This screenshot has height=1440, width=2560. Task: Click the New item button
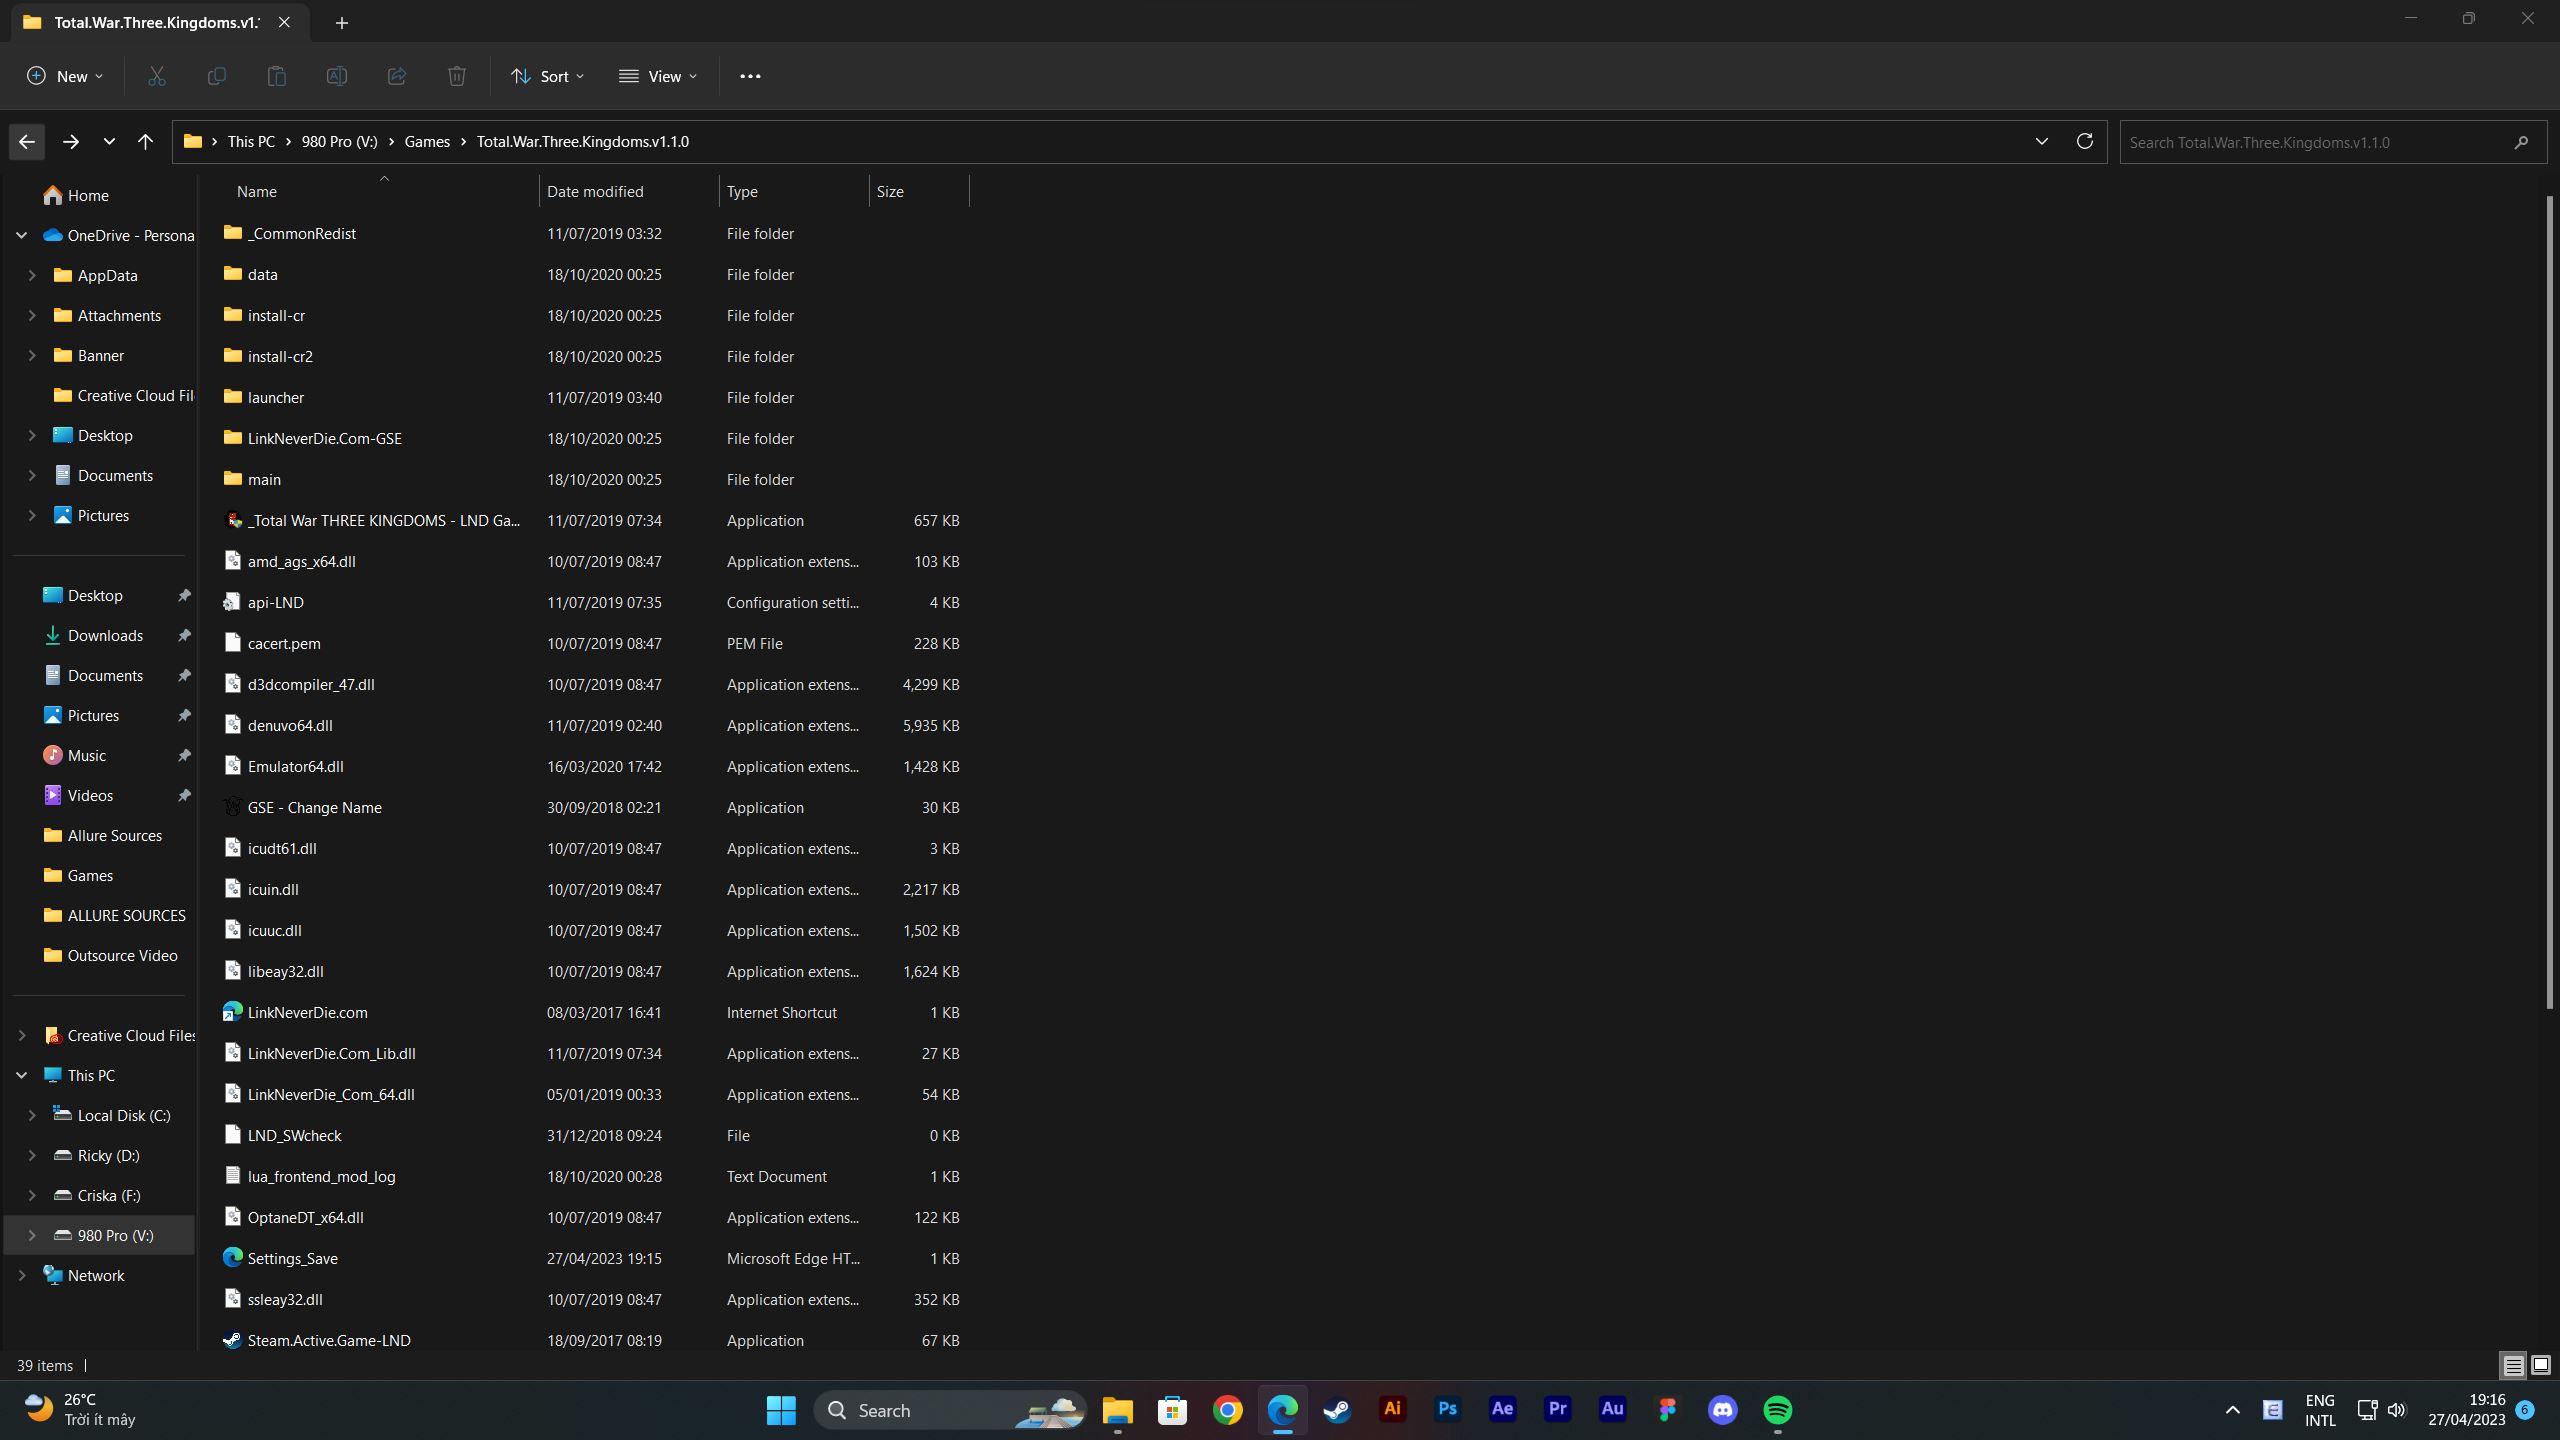click(x=65, y=76)
